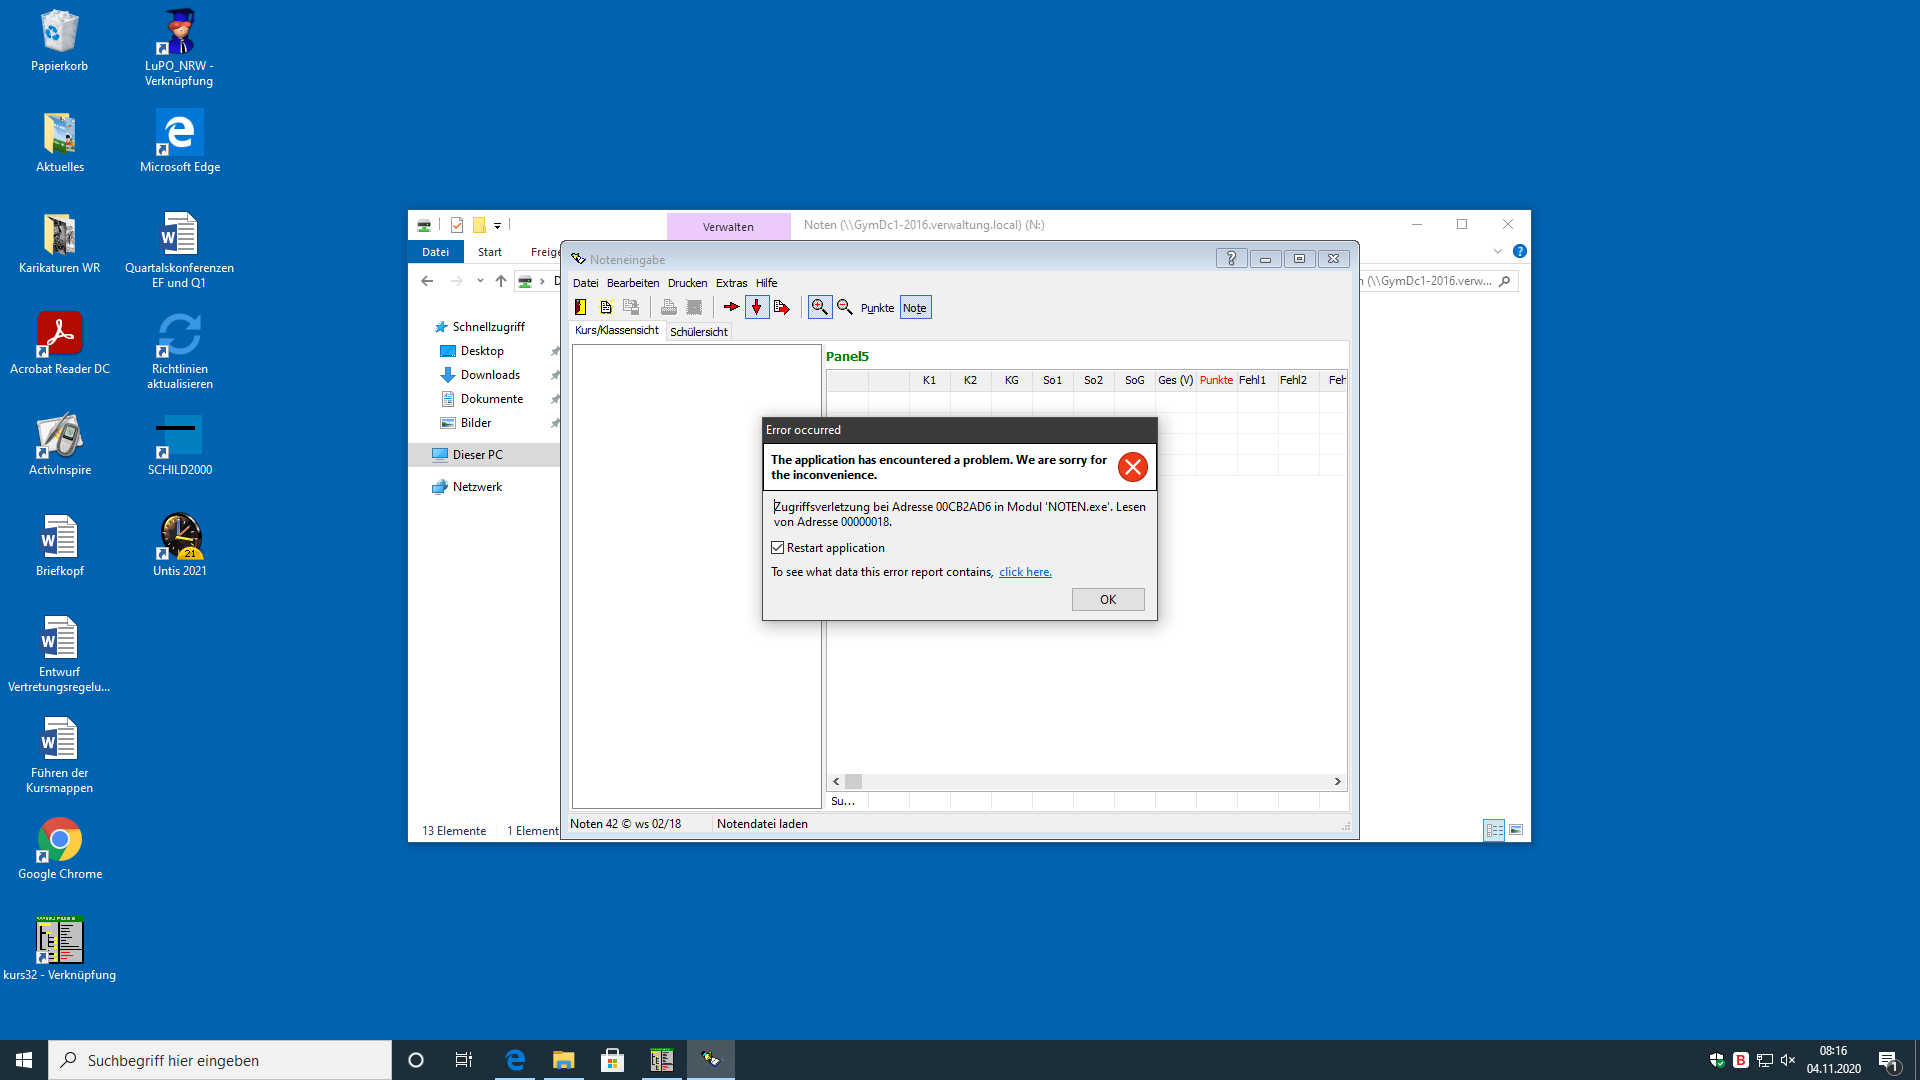This screenshot has height=1080, width=1920.
Task: Click the KG column header
Action: click(1011, 380)
